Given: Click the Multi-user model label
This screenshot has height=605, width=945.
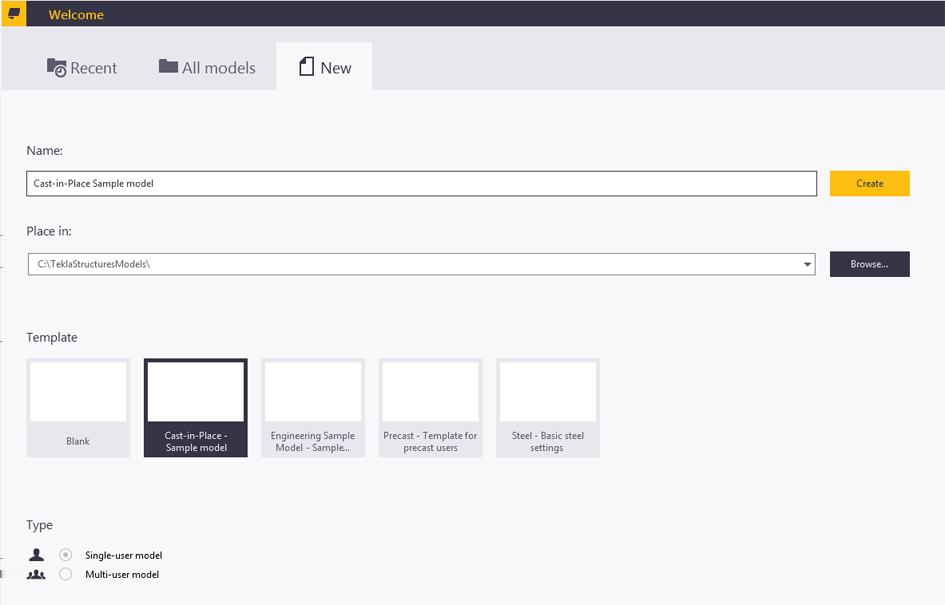Looking at the screenshot, I should 122,574.
